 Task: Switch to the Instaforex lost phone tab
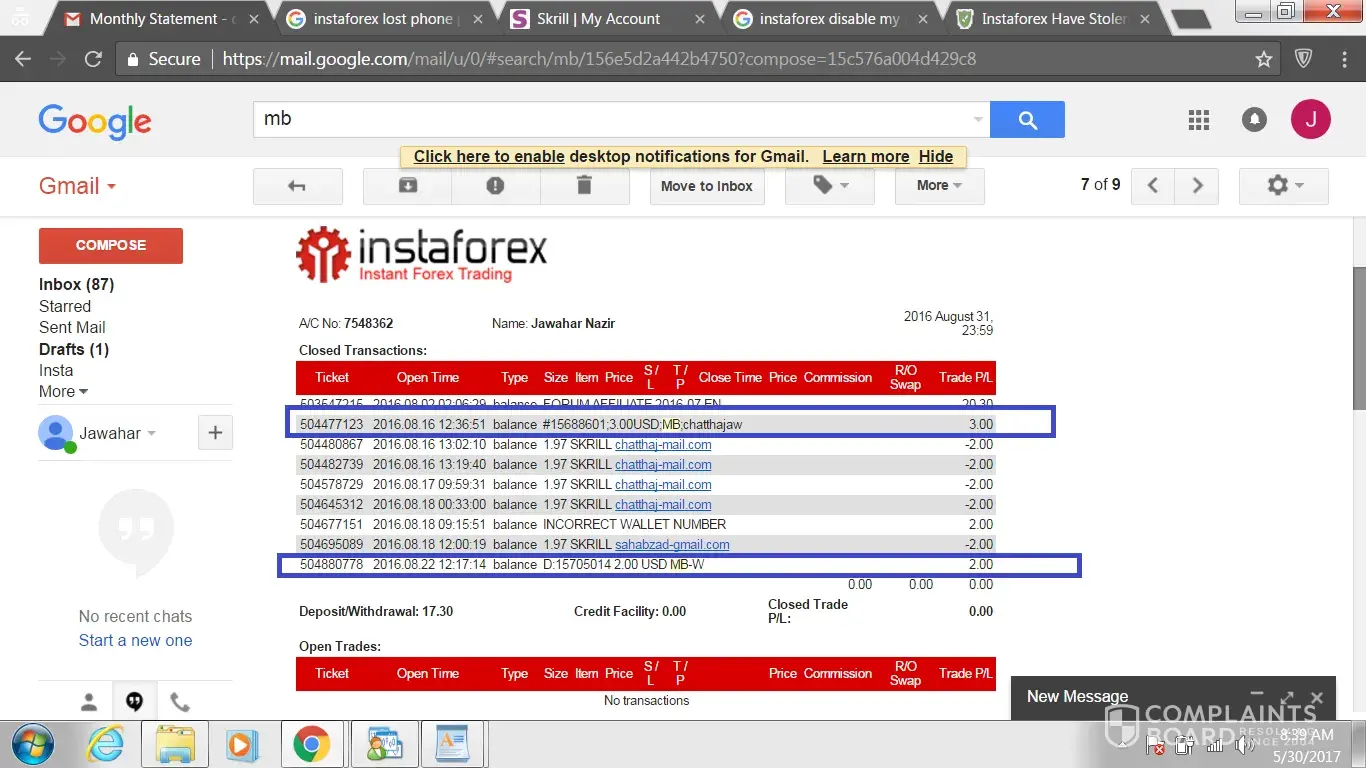point(383,19)
